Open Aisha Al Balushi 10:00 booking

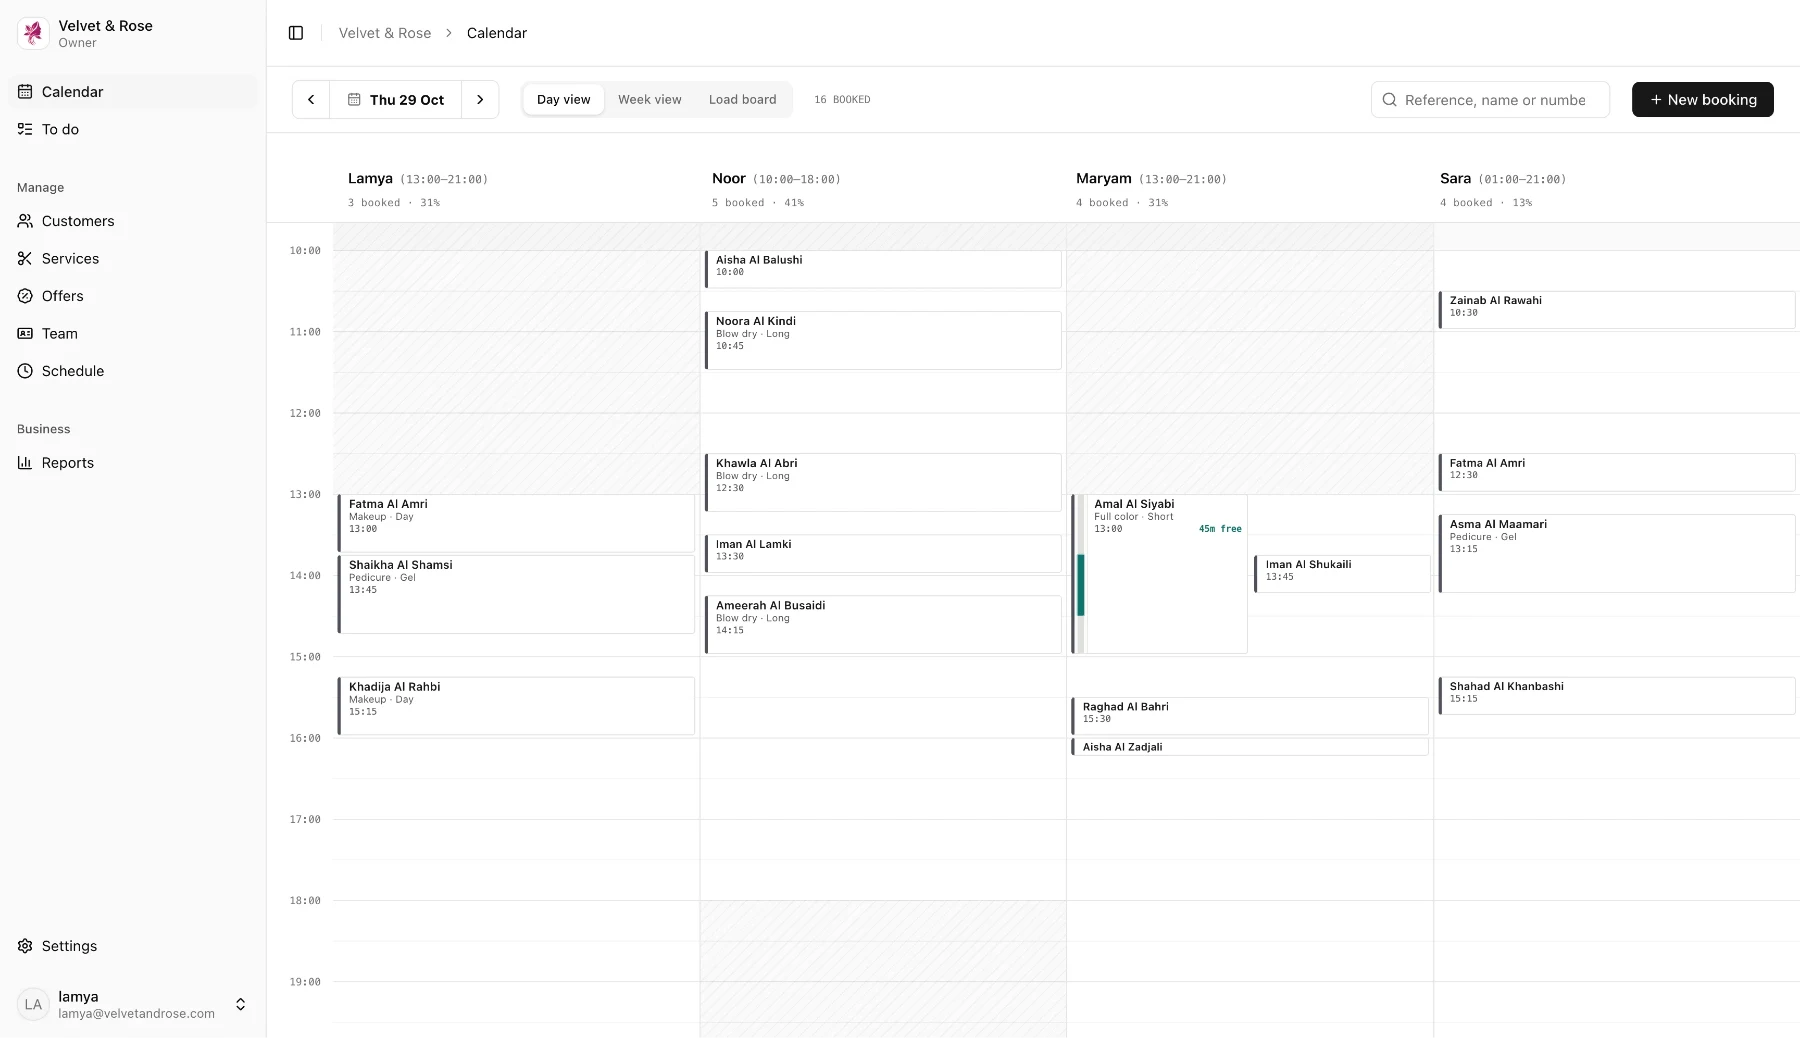[883, 269]
